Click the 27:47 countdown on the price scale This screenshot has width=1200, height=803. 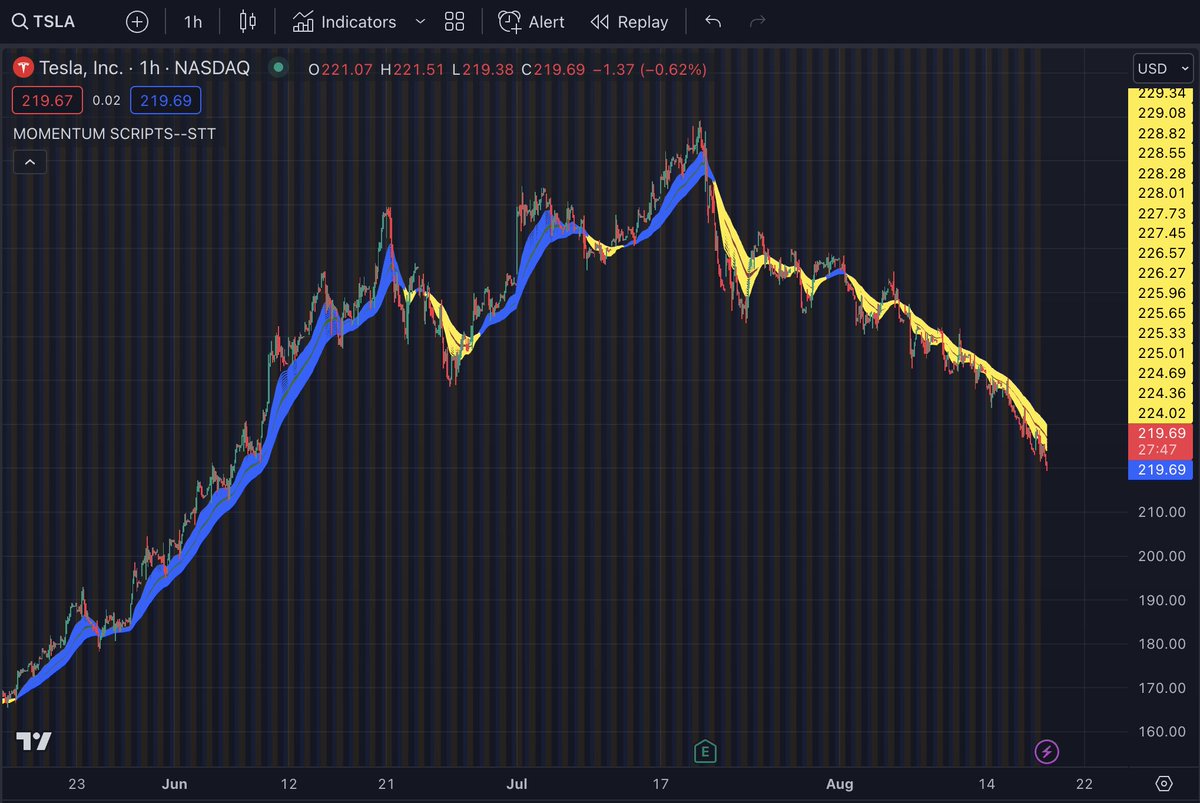tap(1159, 451)
